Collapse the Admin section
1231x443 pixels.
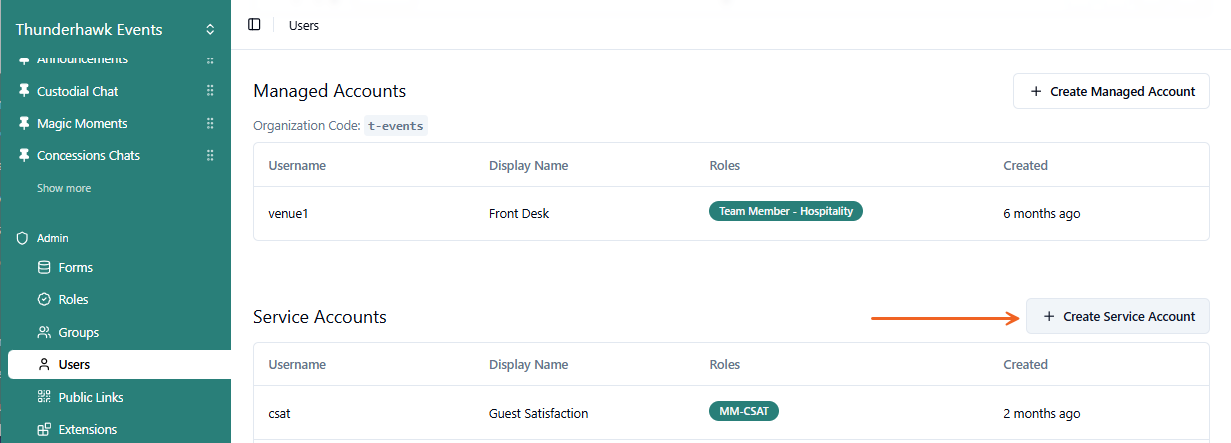click(52, 238)
